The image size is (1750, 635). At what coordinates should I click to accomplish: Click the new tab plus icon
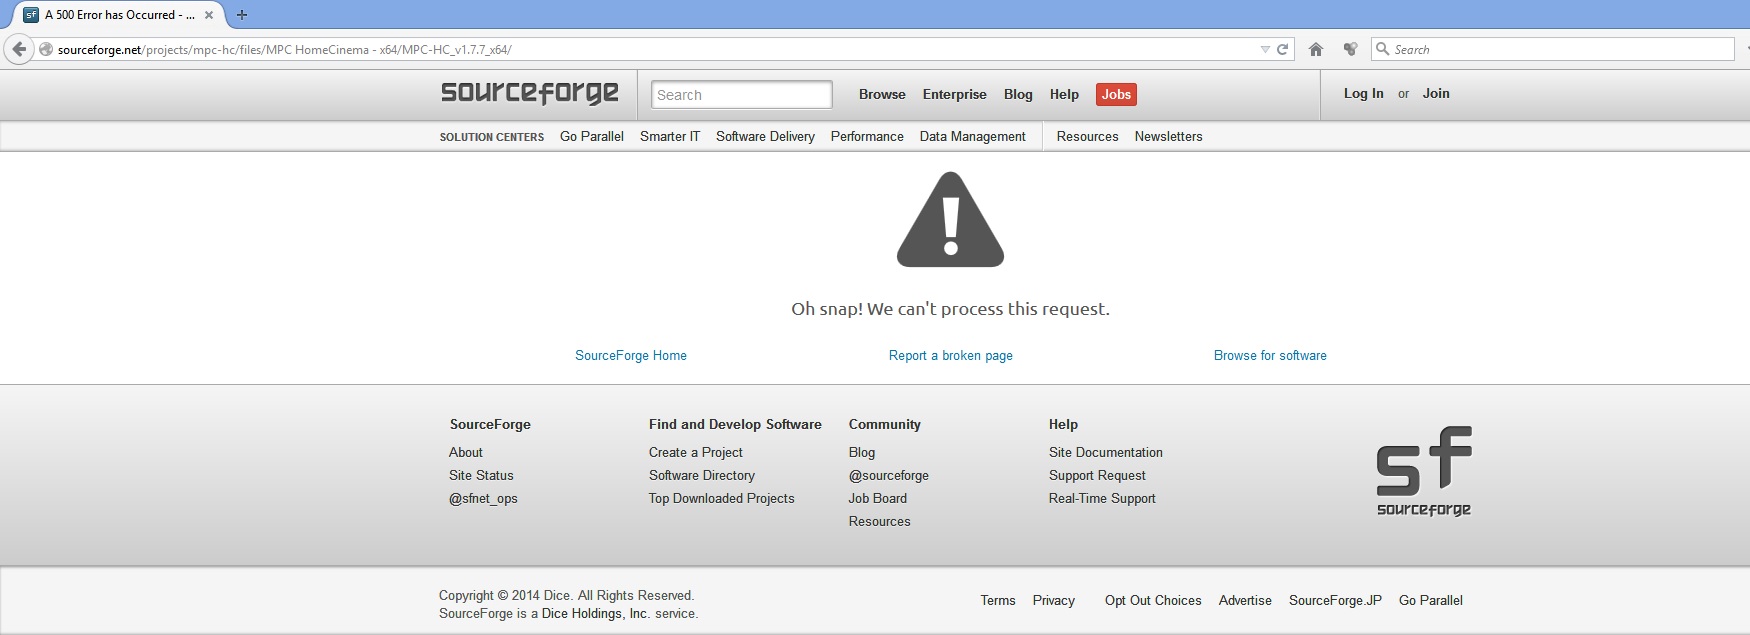pyautogui.click(x=242, y=15)
